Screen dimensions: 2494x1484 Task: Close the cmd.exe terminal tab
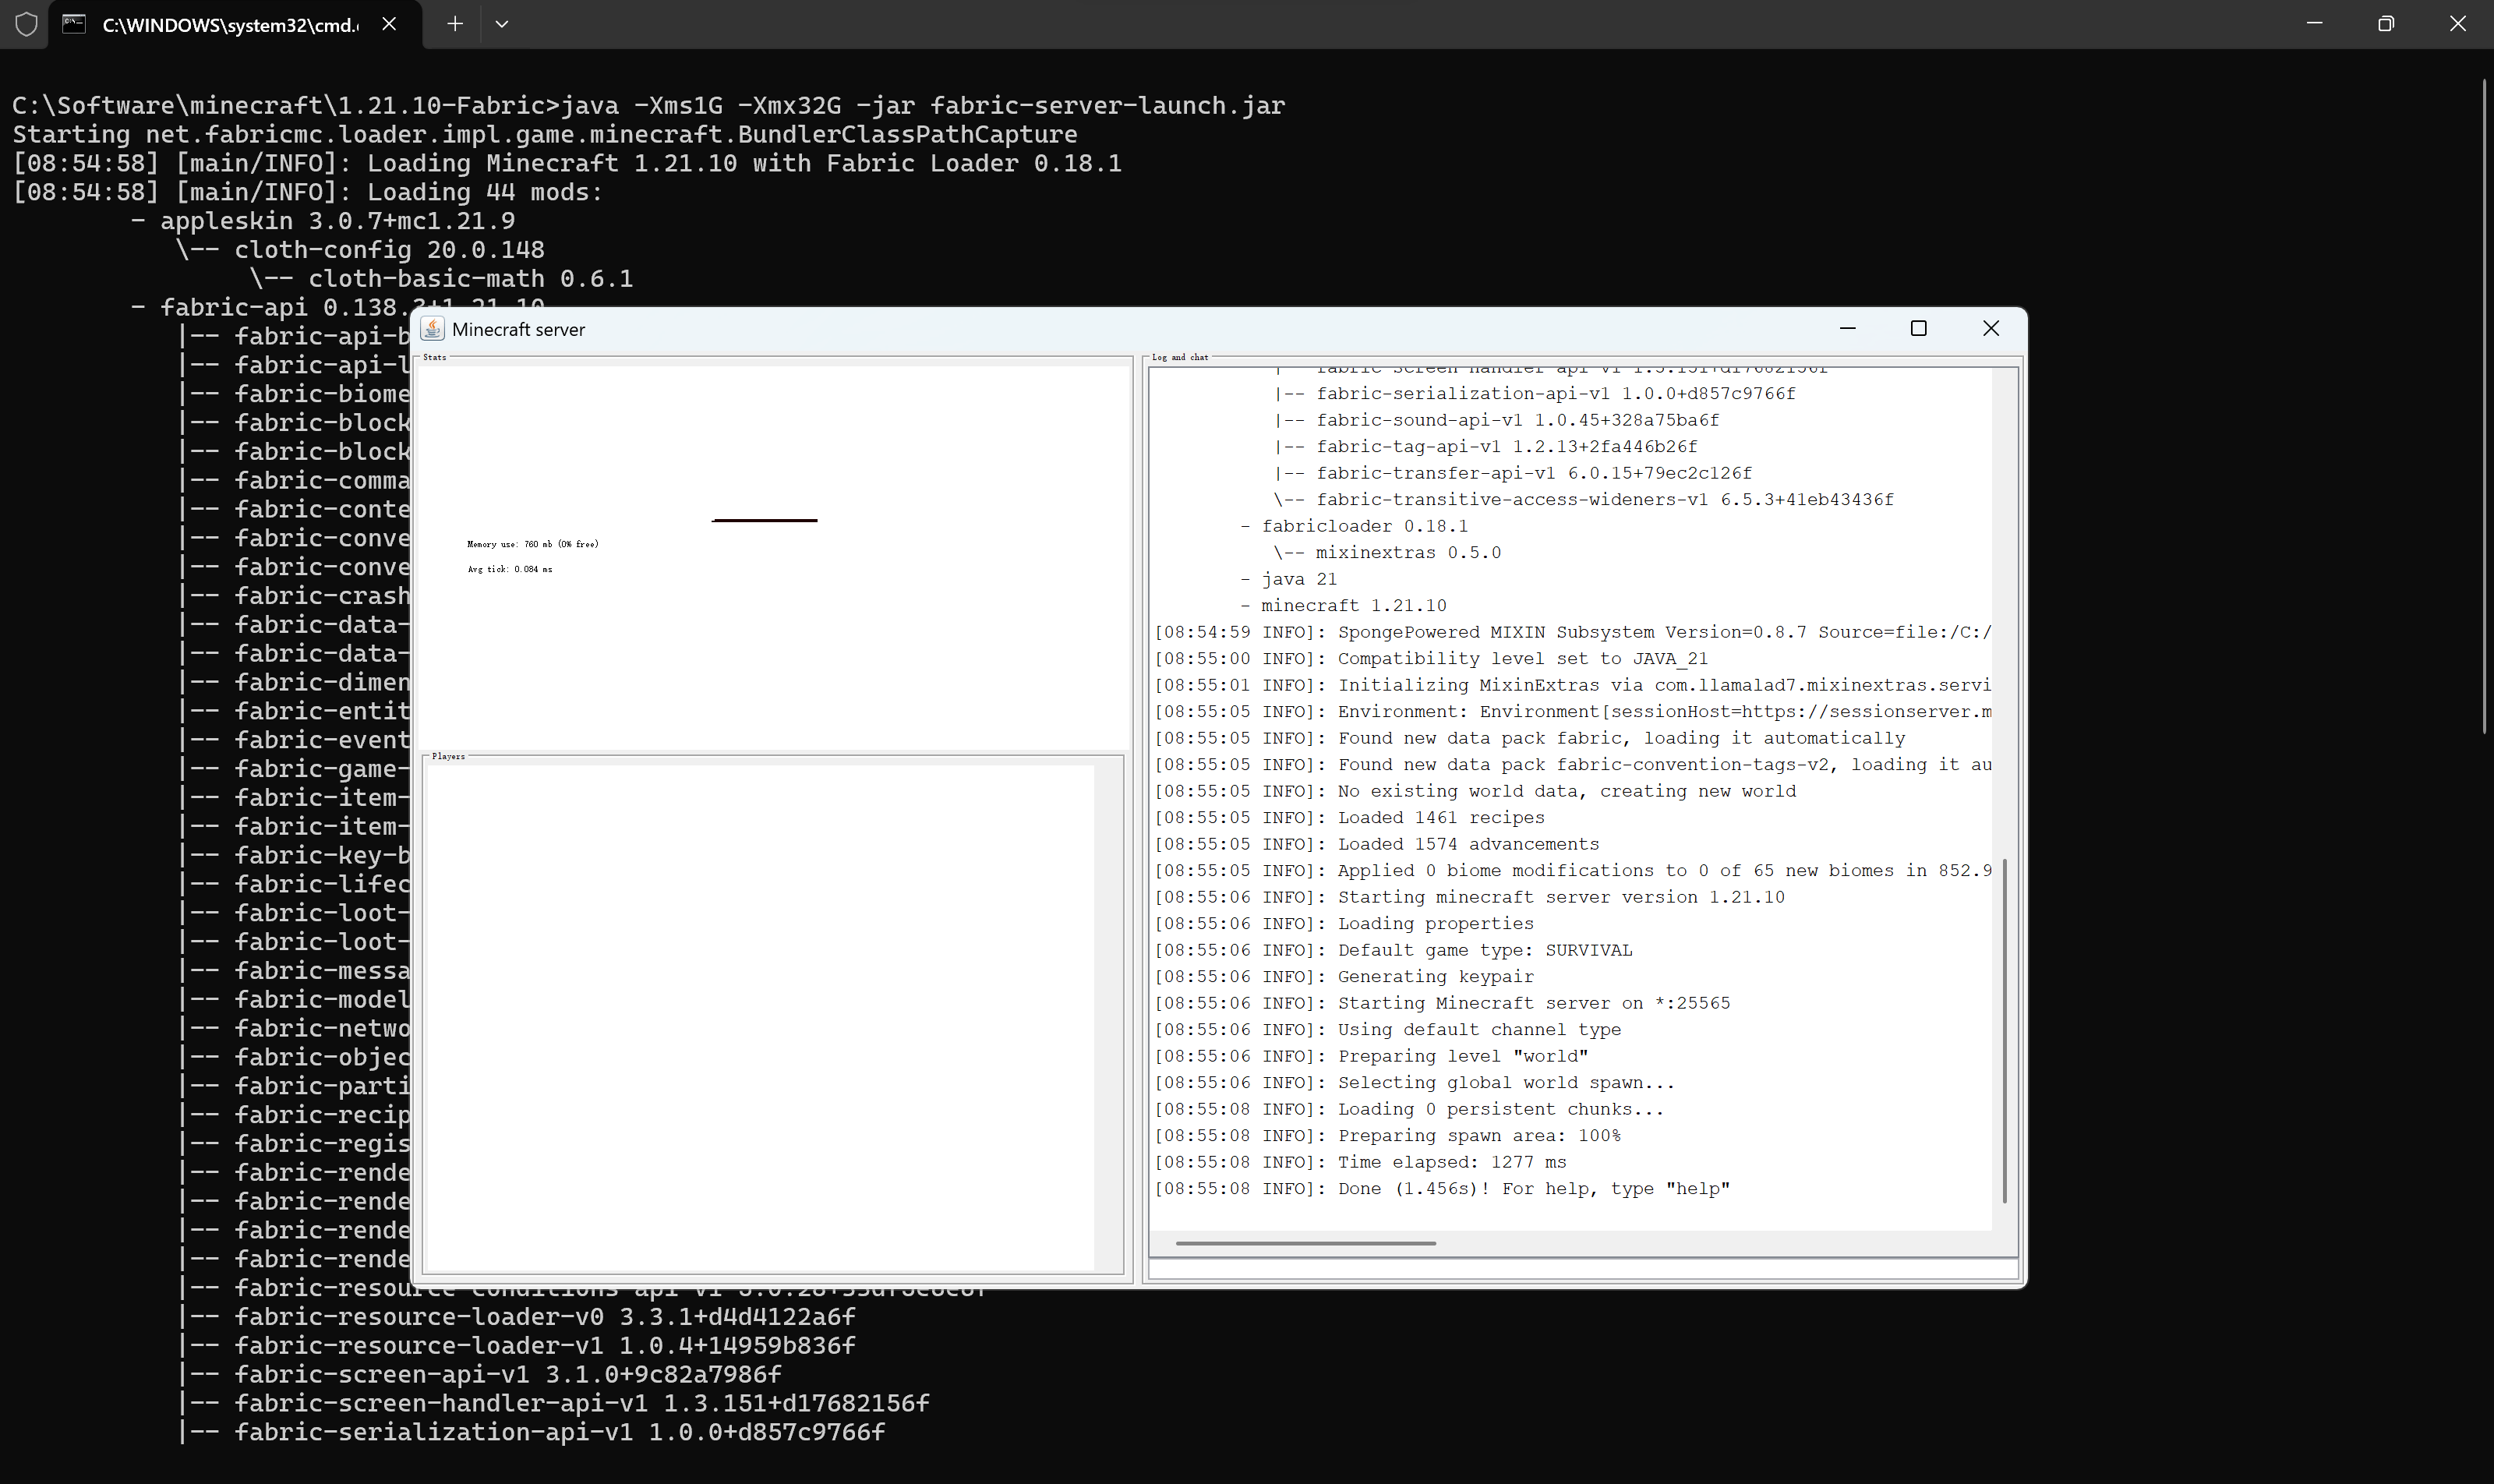click(x=389, y=24)
